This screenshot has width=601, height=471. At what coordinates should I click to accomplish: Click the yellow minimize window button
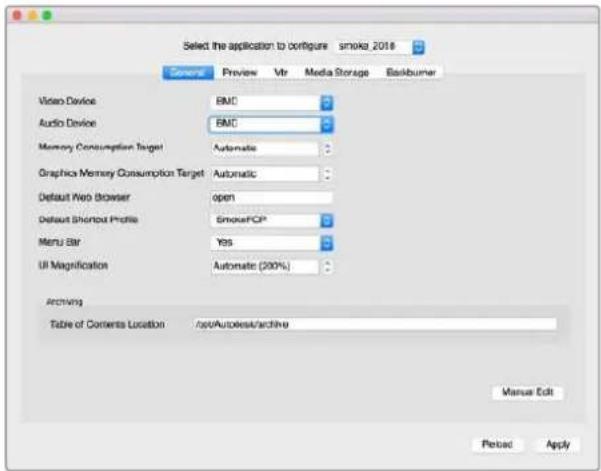click(x=32, y=15)
